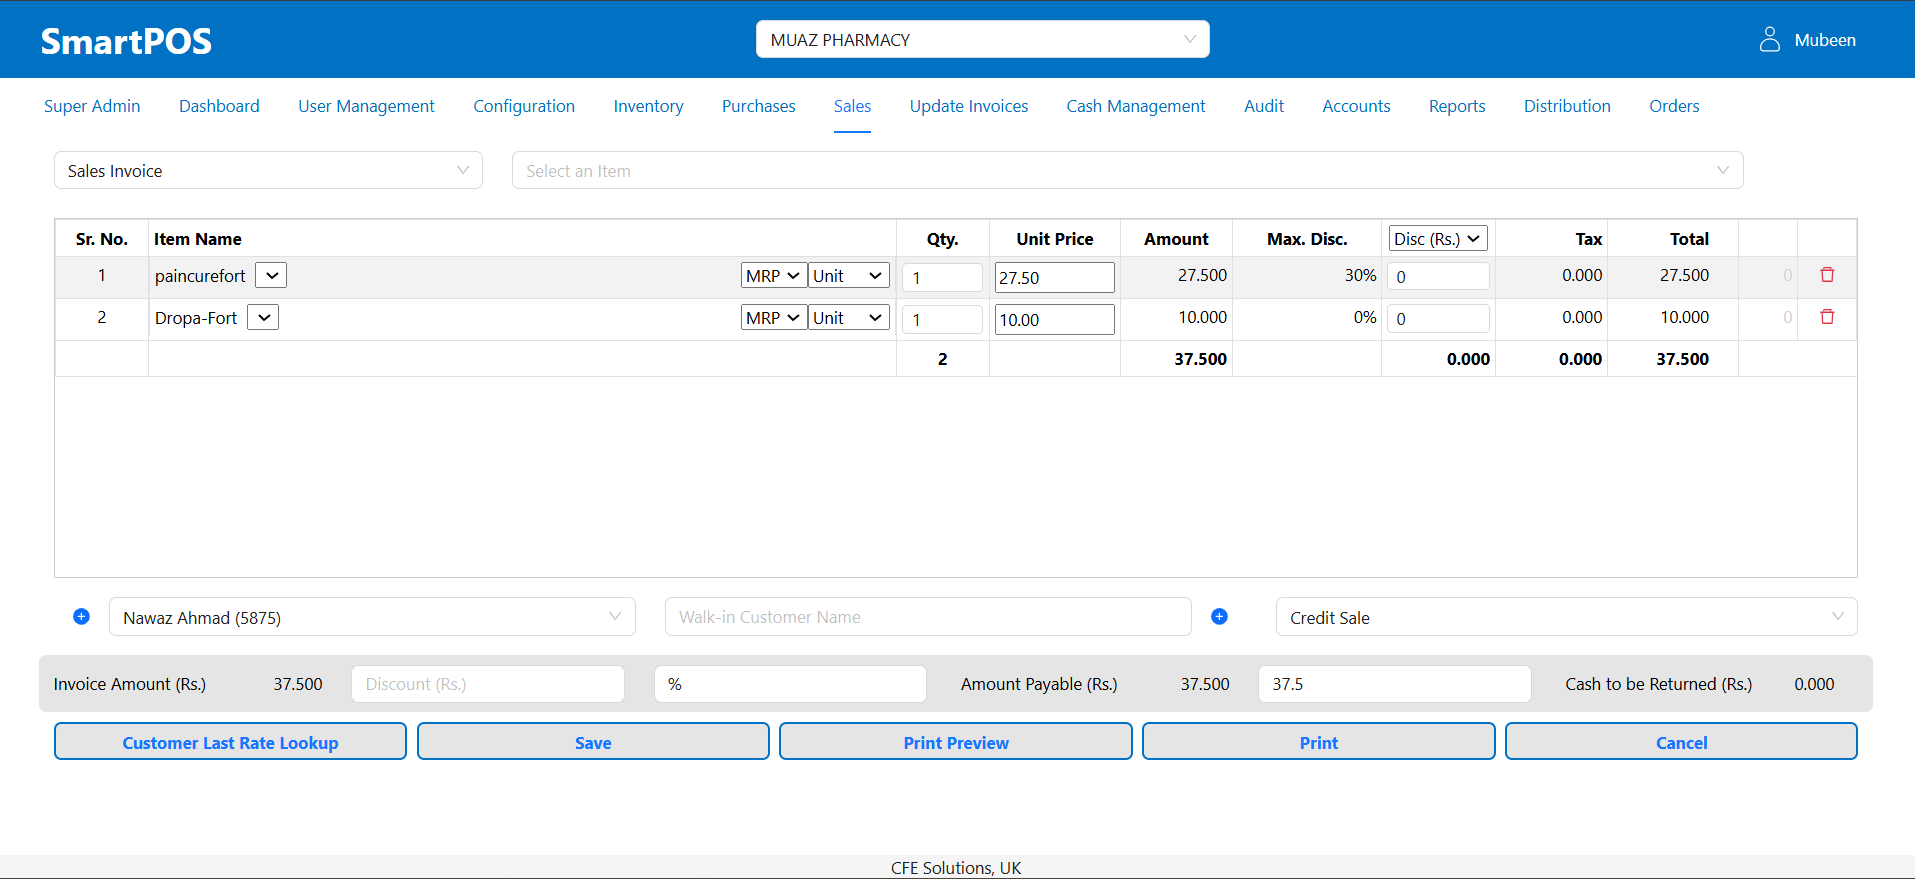Image resolution: width=1915 pixels, height=879 pixels.
Task: Click the paincurefort quantity field
Action: pyautogui.click(x=943, y=277)
